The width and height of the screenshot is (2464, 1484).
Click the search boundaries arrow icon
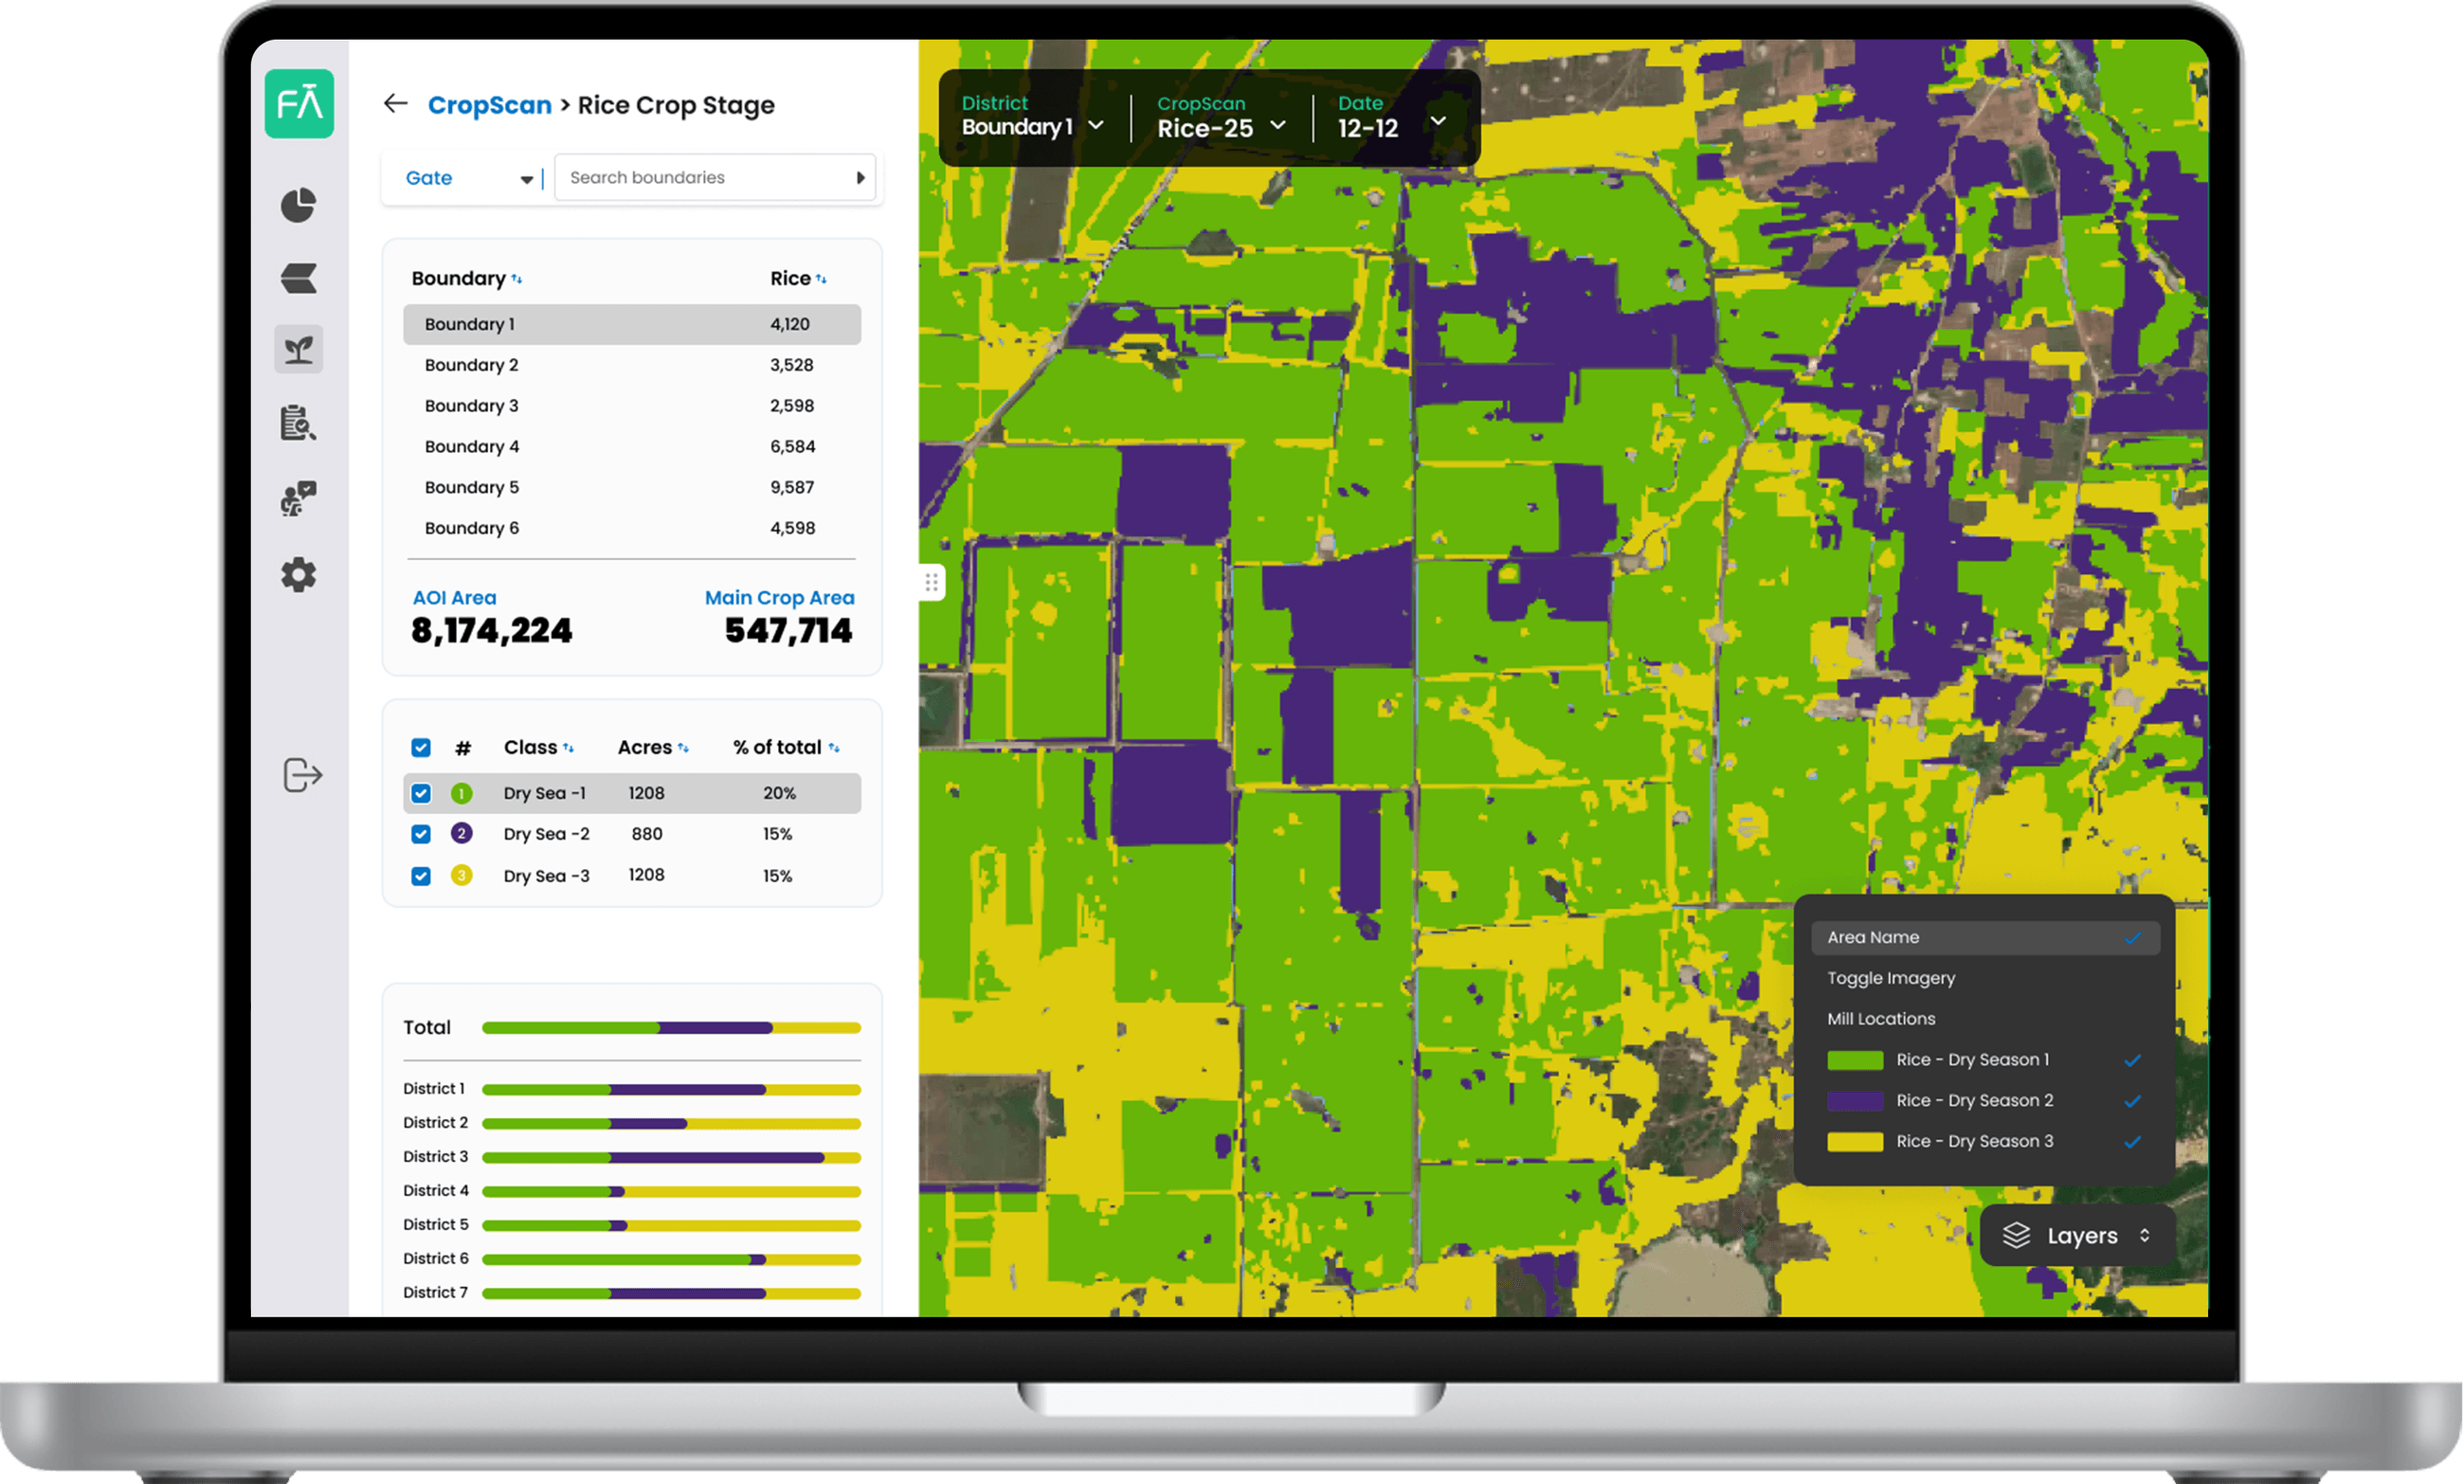point(860,178)
